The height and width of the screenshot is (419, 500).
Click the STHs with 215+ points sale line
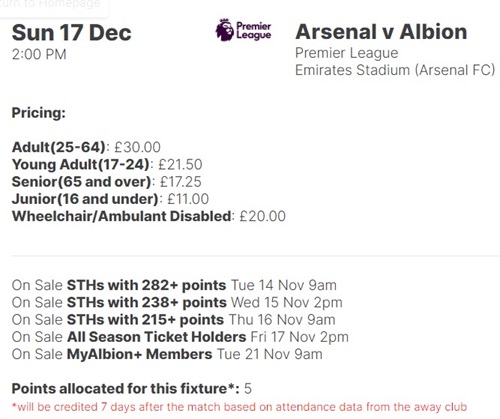pyautogui.click(x=173, y=320)
